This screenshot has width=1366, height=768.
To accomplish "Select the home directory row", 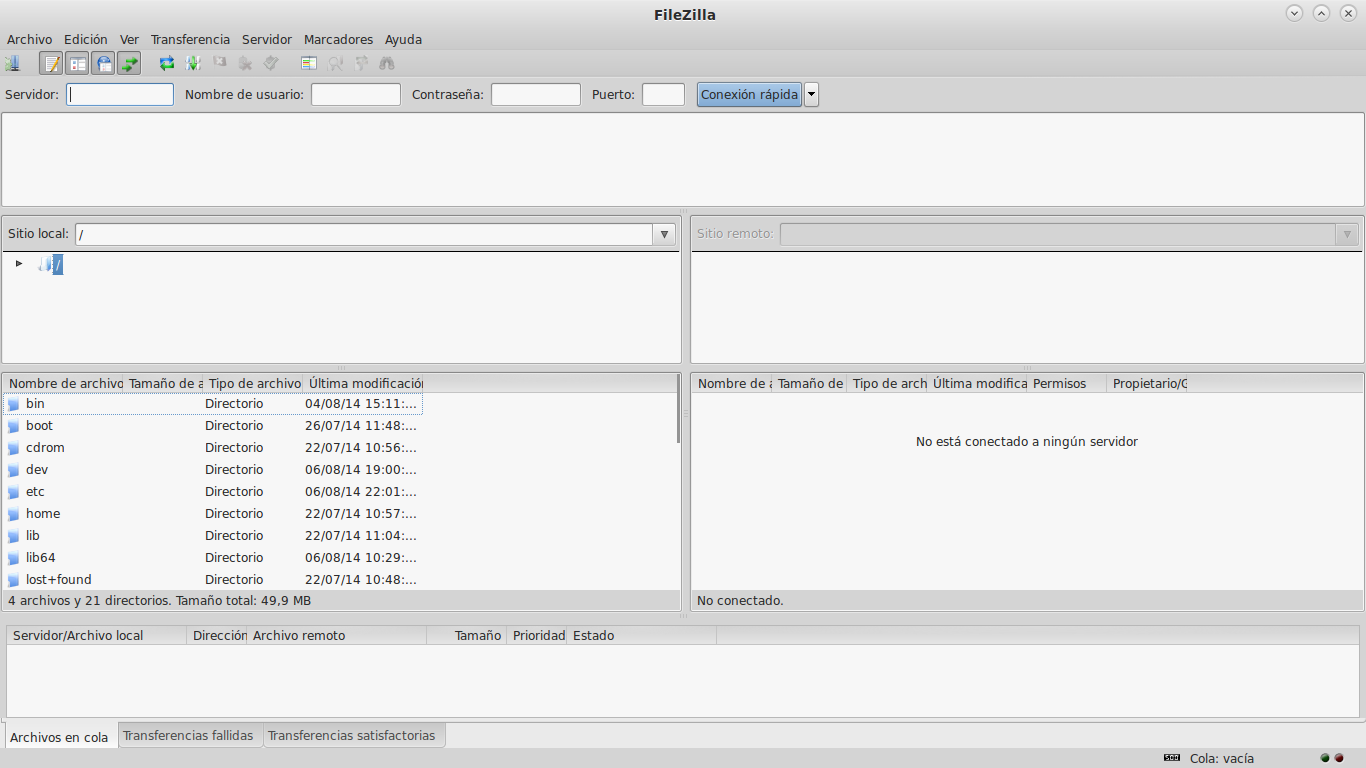I will coord(213,514).
